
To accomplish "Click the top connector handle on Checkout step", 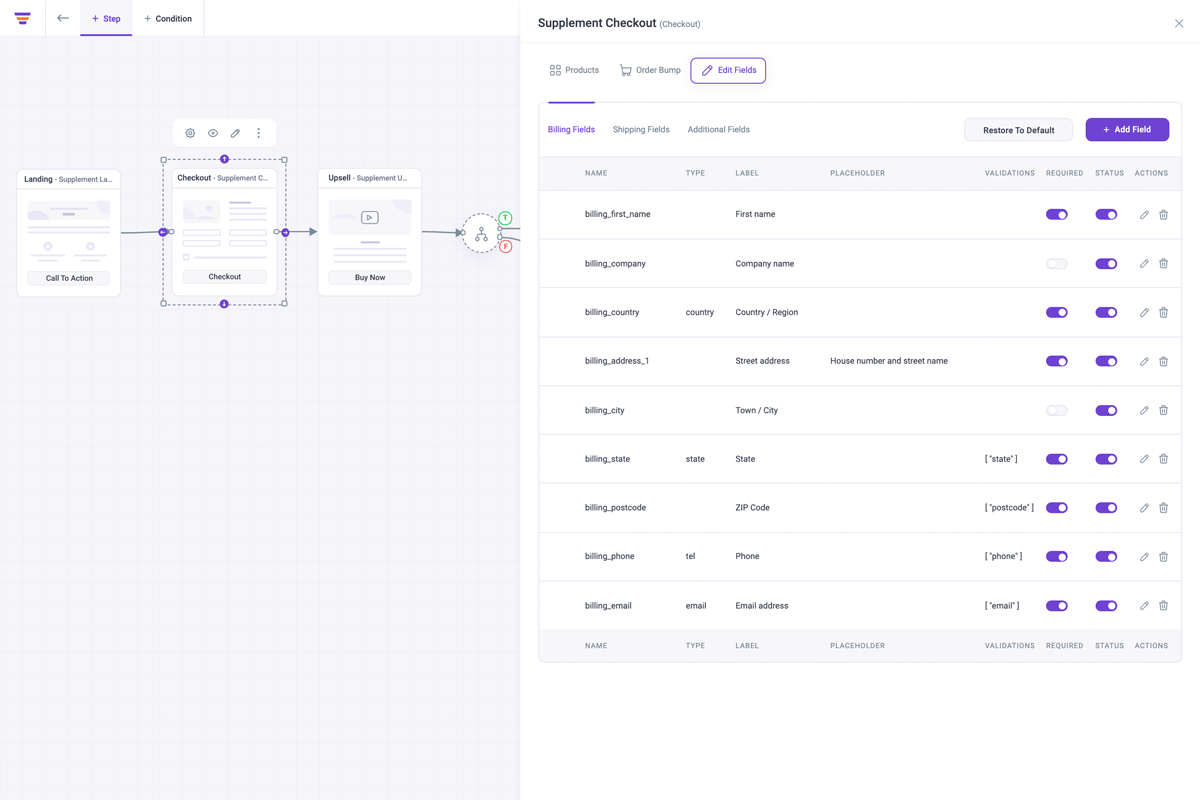I will [225, 159].
